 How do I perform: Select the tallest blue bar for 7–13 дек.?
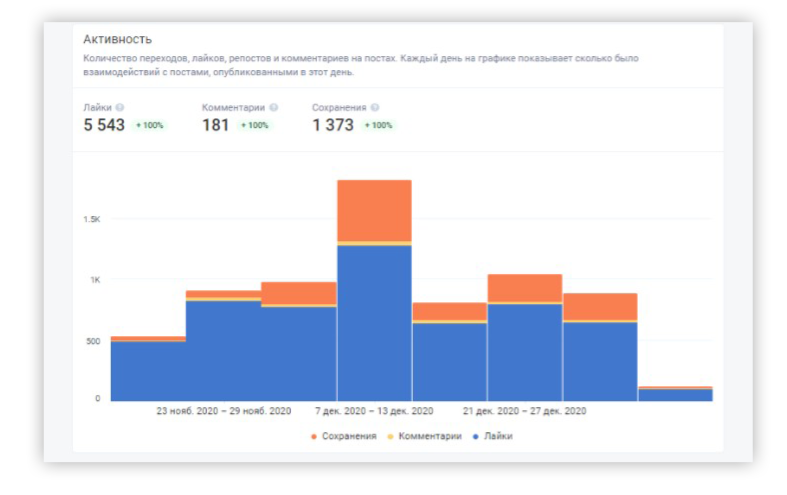(374, 323)
